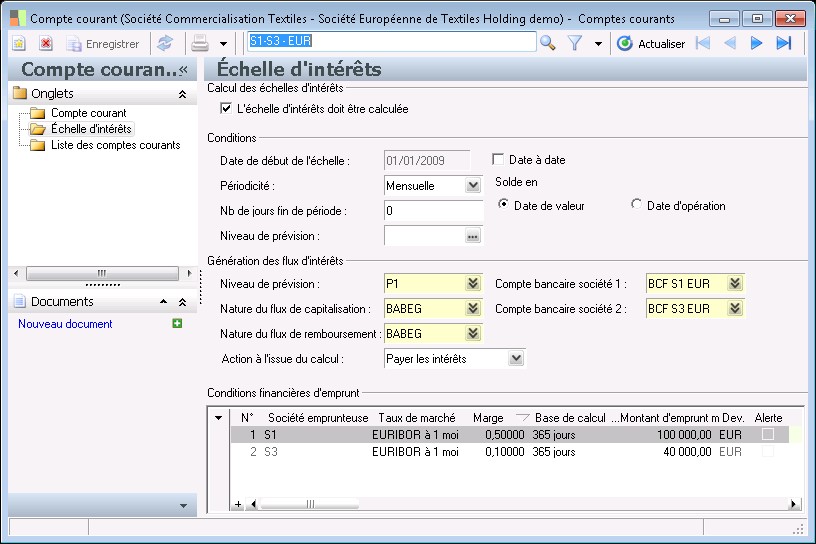Viewport: 816px width, 544px height.
Task: Select the S3 row in financial conditions table
Action: [510, 451]
